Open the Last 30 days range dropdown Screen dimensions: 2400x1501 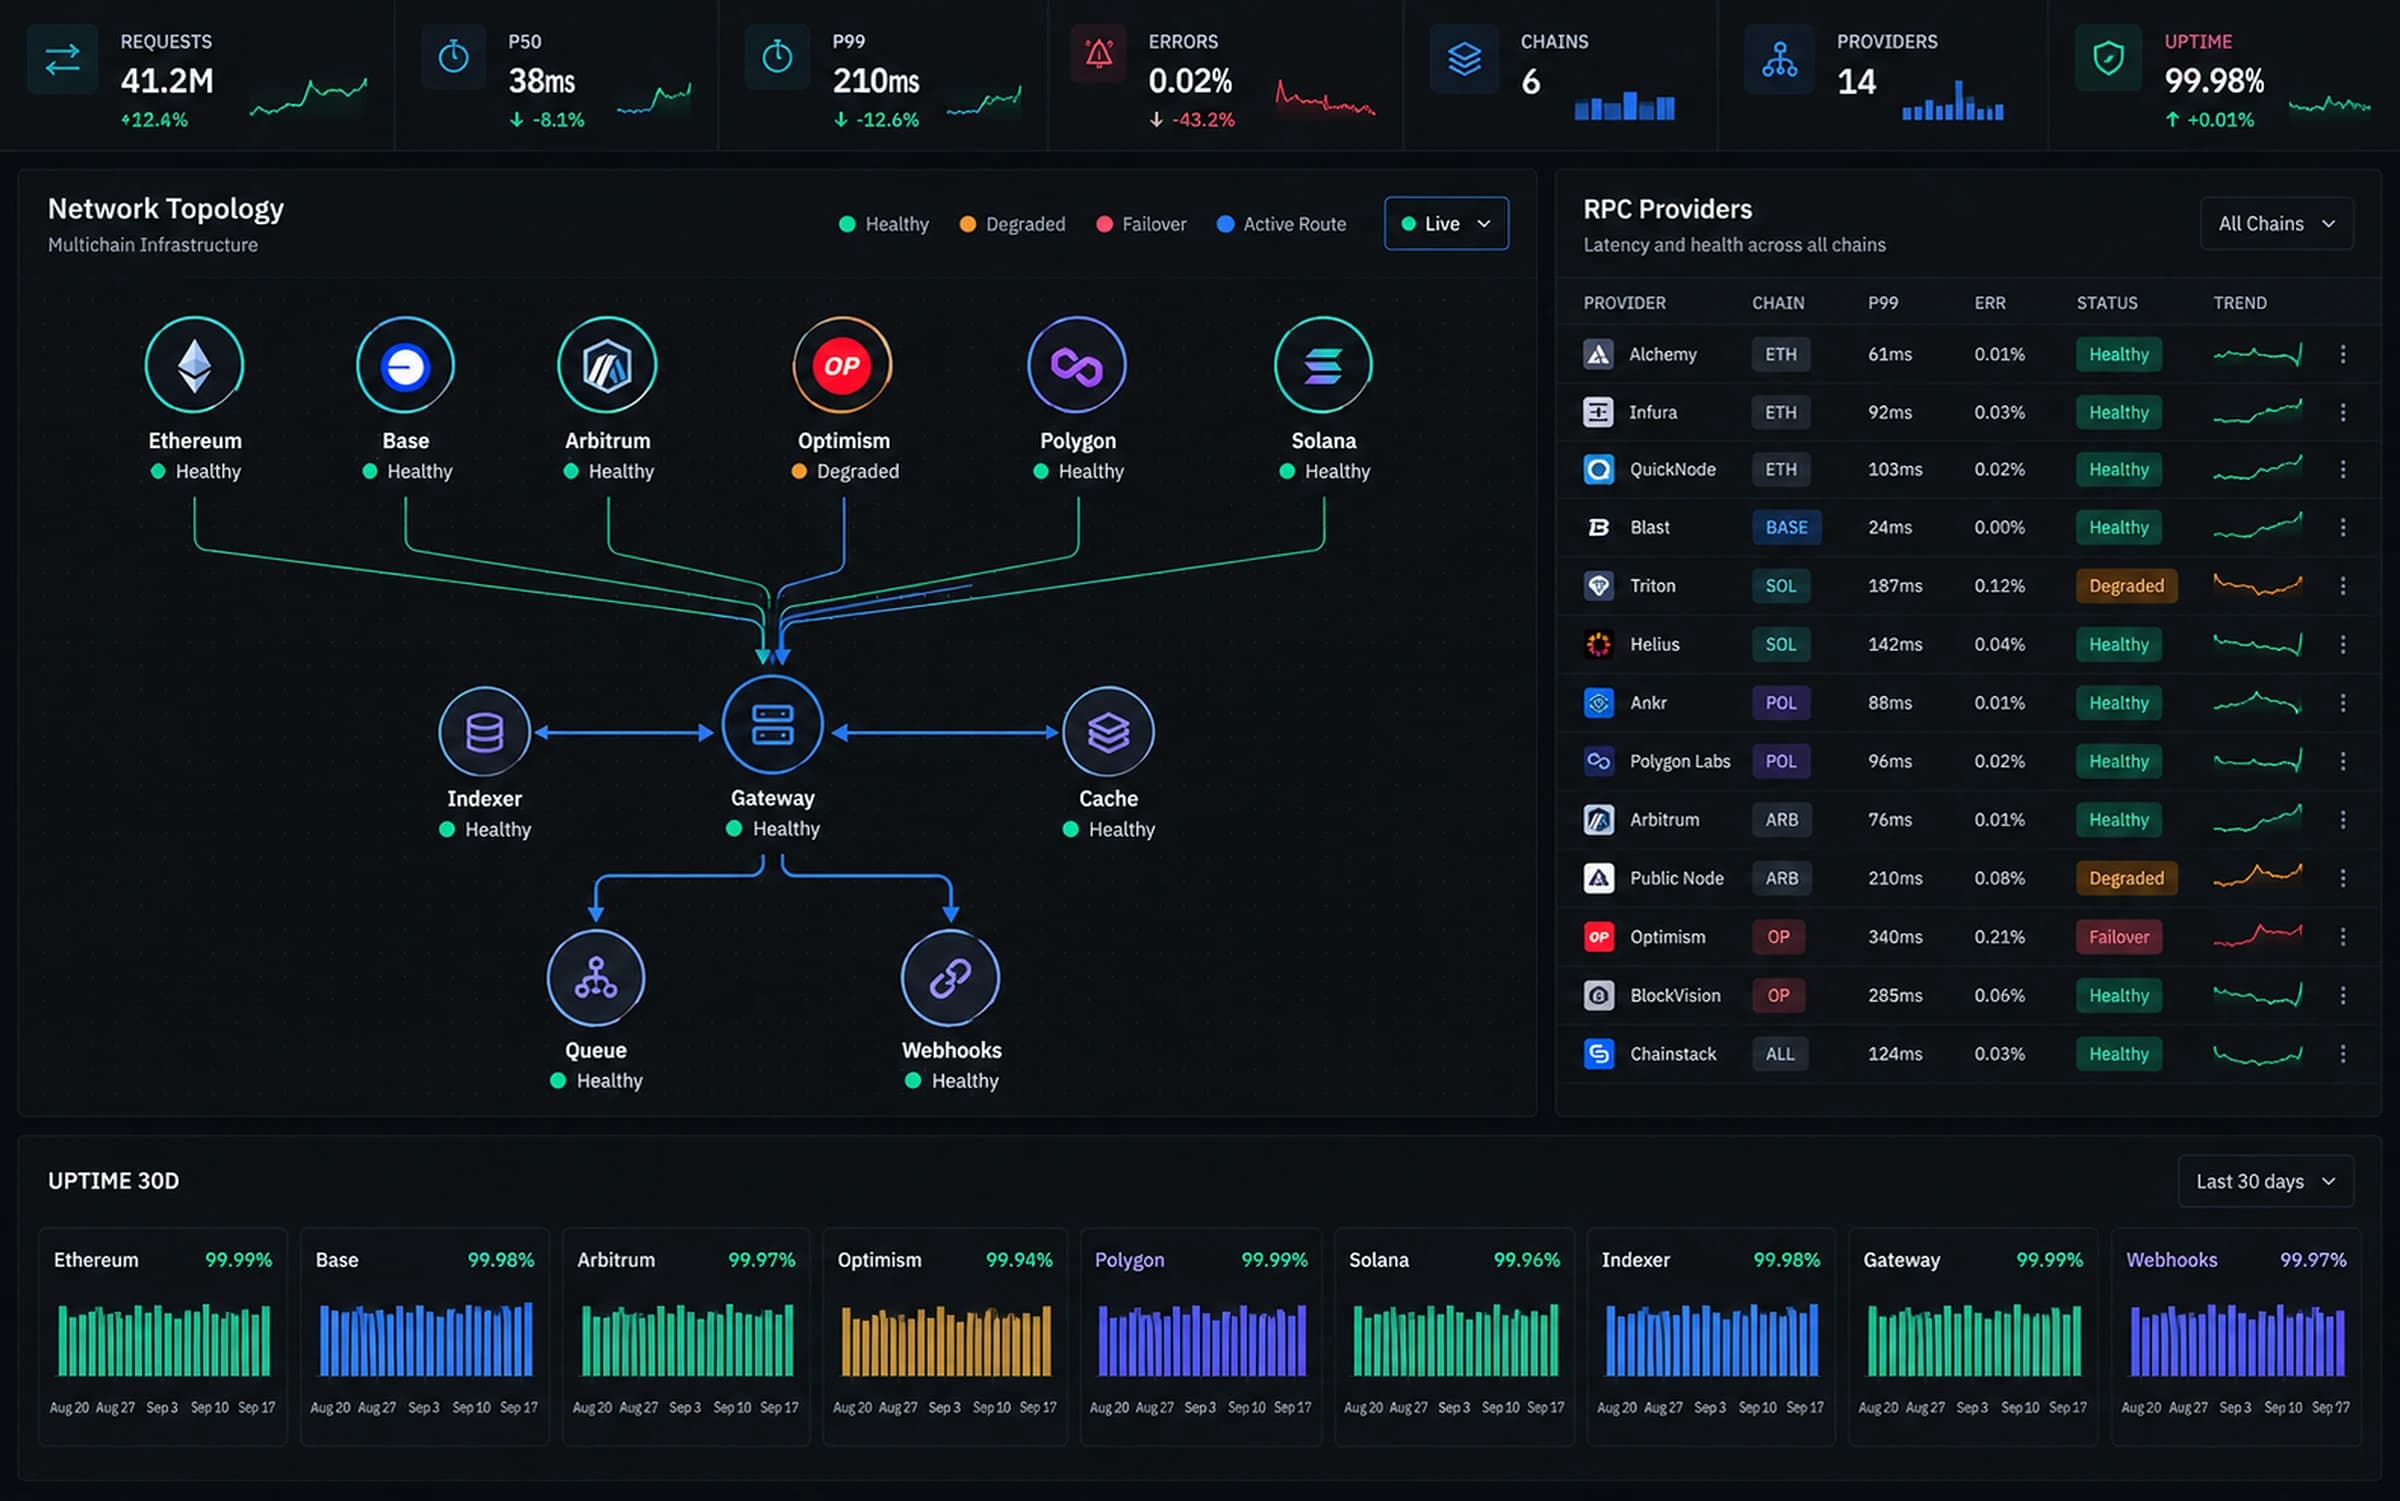coord(2265,1182)
